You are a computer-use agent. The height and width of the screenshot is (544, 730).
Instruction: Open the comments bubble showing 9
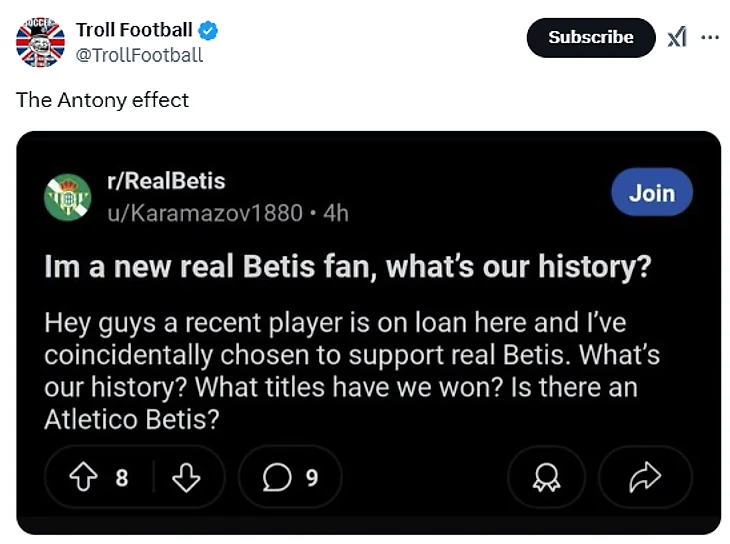tap(290, 478)
